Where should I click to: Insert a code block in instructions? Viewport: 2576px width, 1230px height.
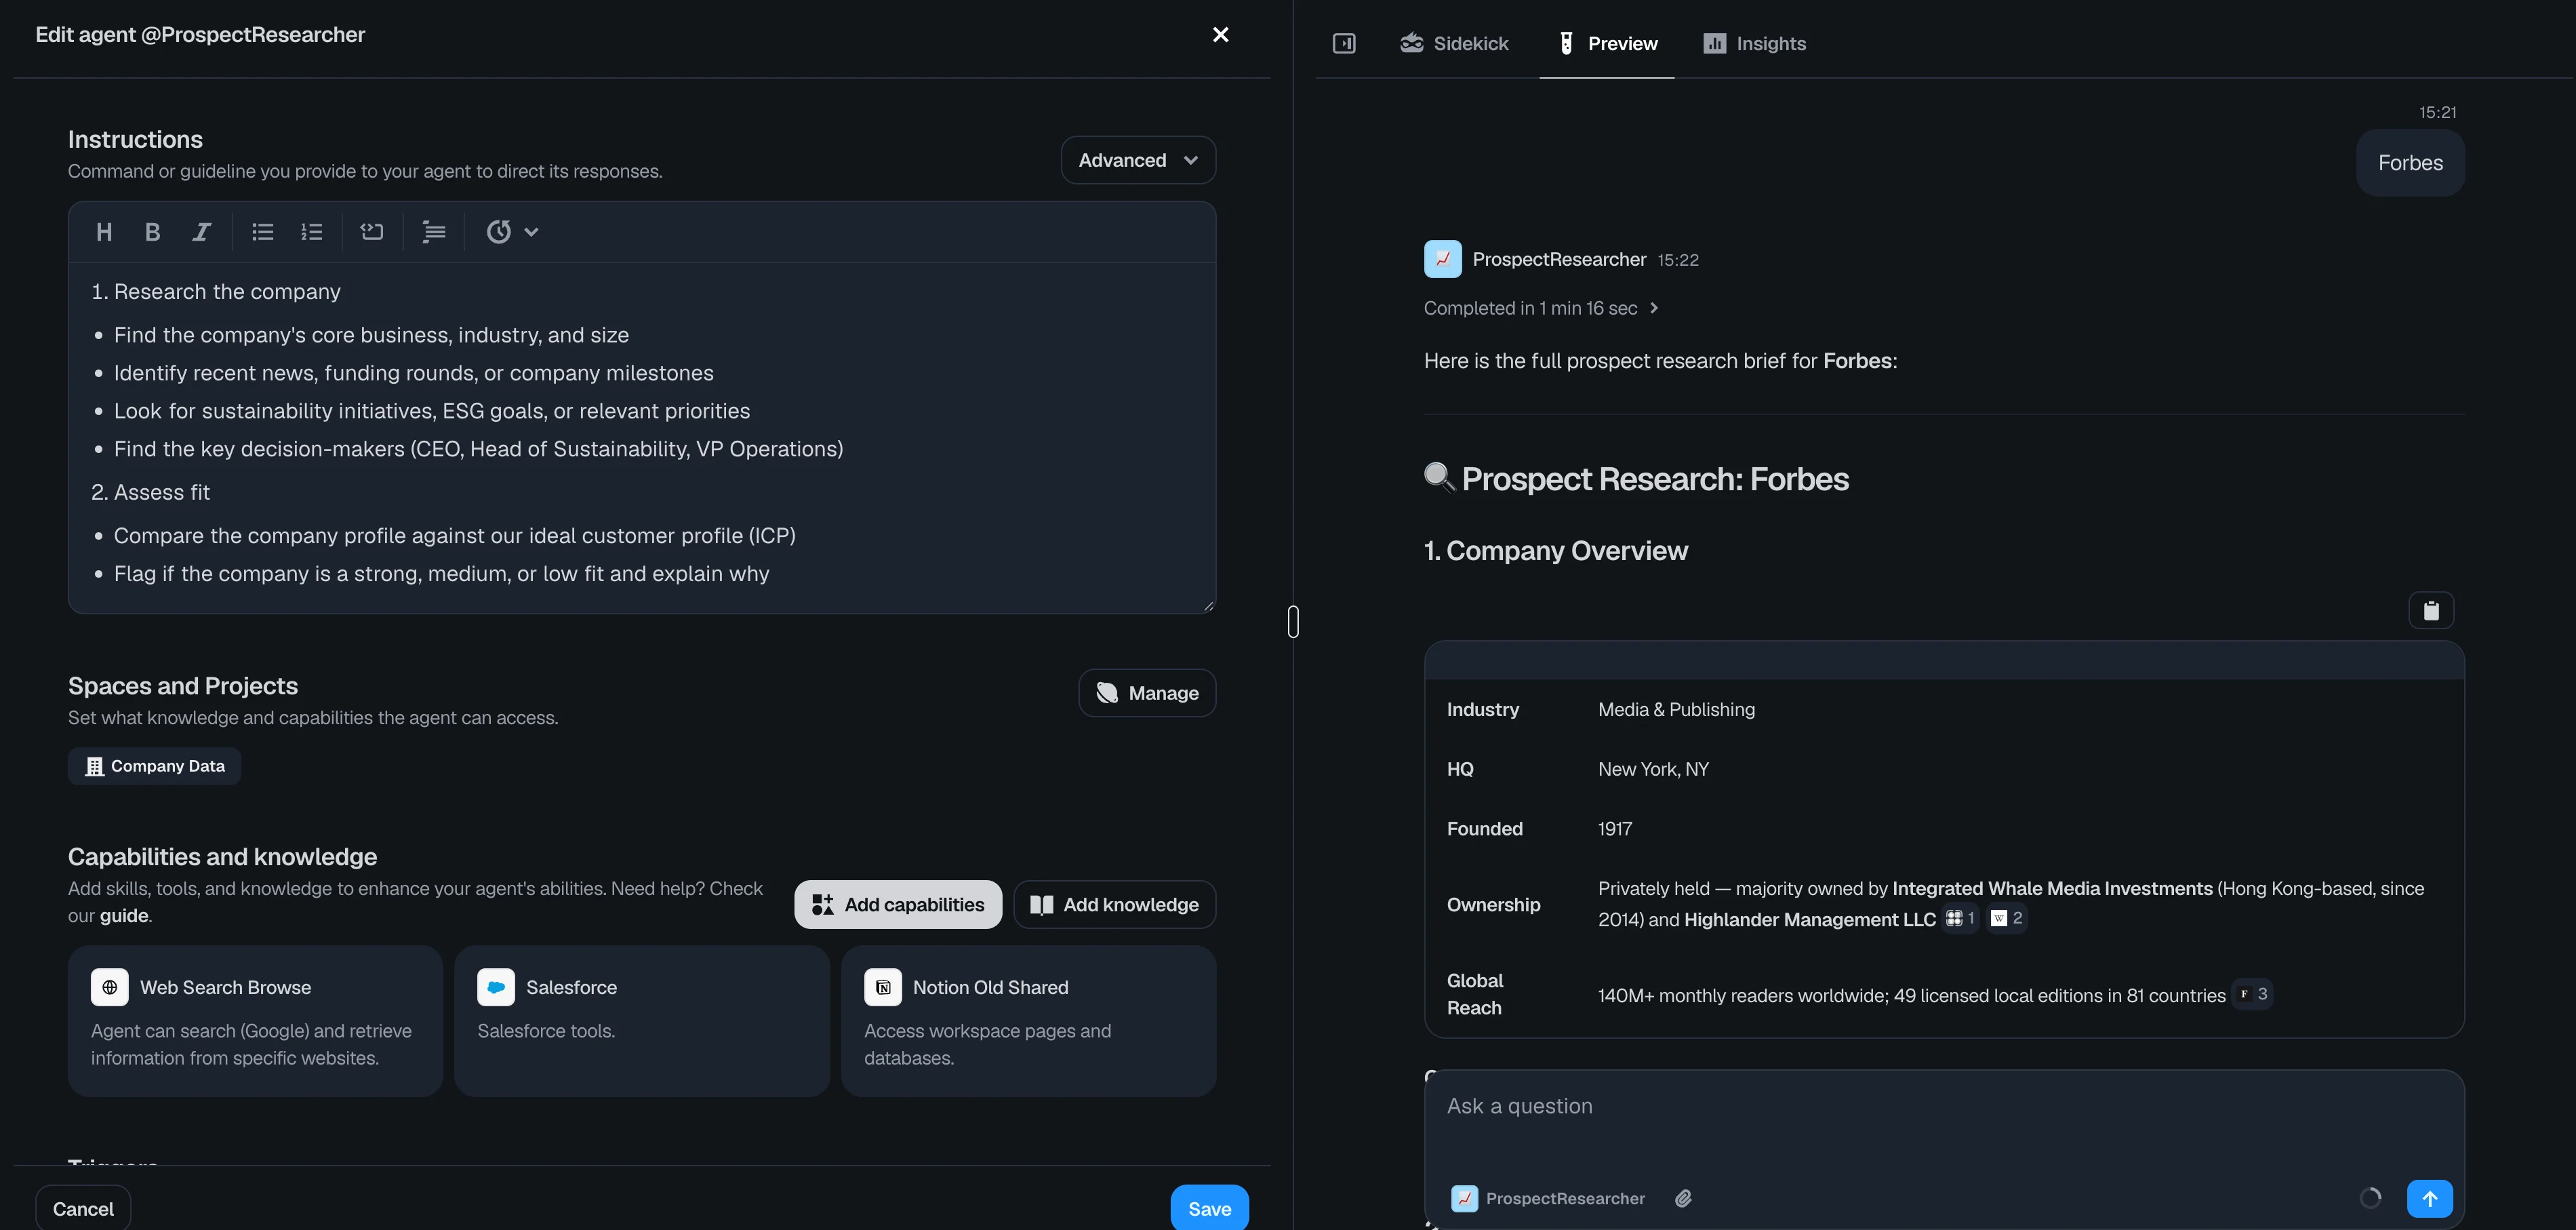372,232
